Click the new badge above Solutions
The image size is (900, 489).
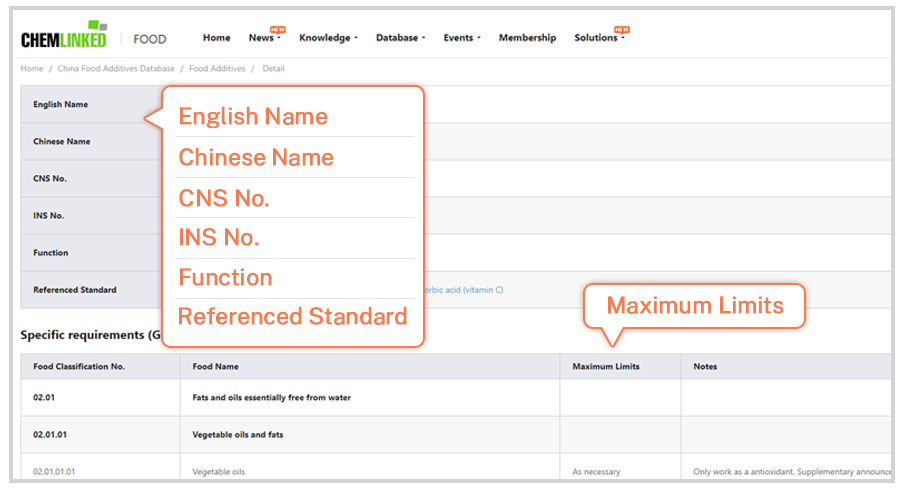(x=622, y=29)
